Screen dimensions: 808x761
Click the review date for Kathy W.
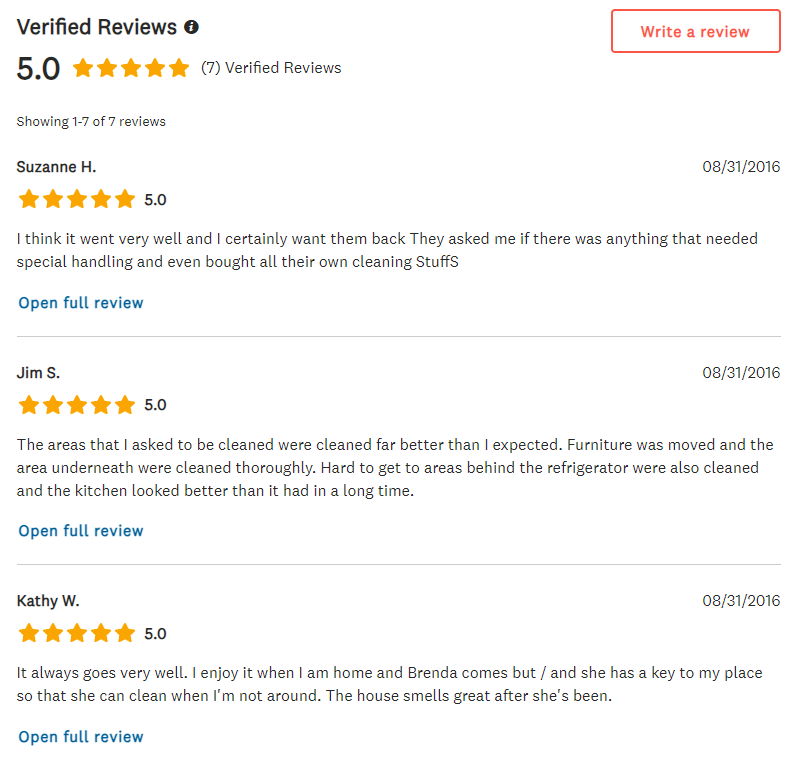pyautogui.click(x=741, y=601)
